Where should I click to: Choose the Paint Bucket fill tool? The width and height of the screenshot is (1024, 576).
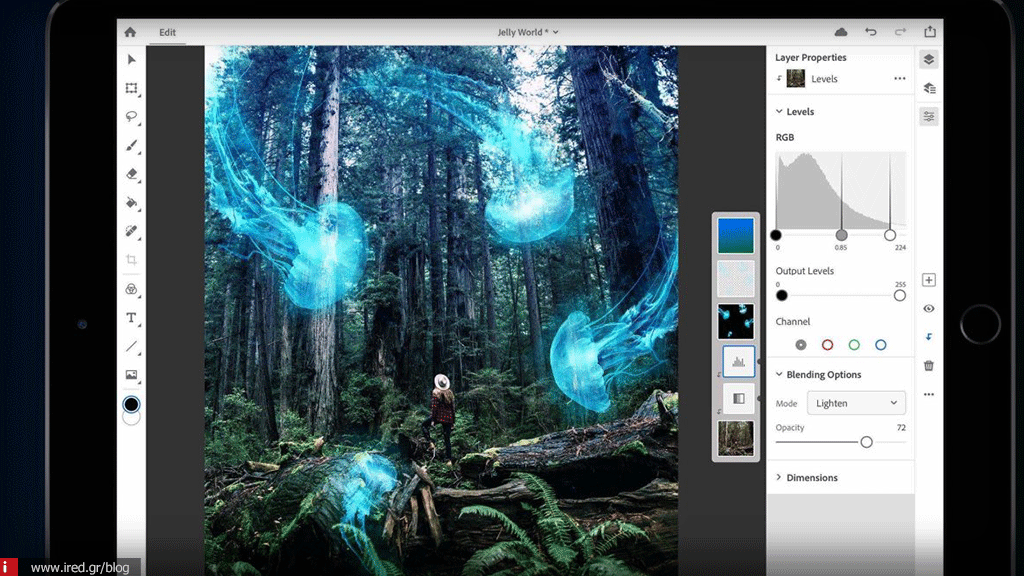tap(131, 203)
